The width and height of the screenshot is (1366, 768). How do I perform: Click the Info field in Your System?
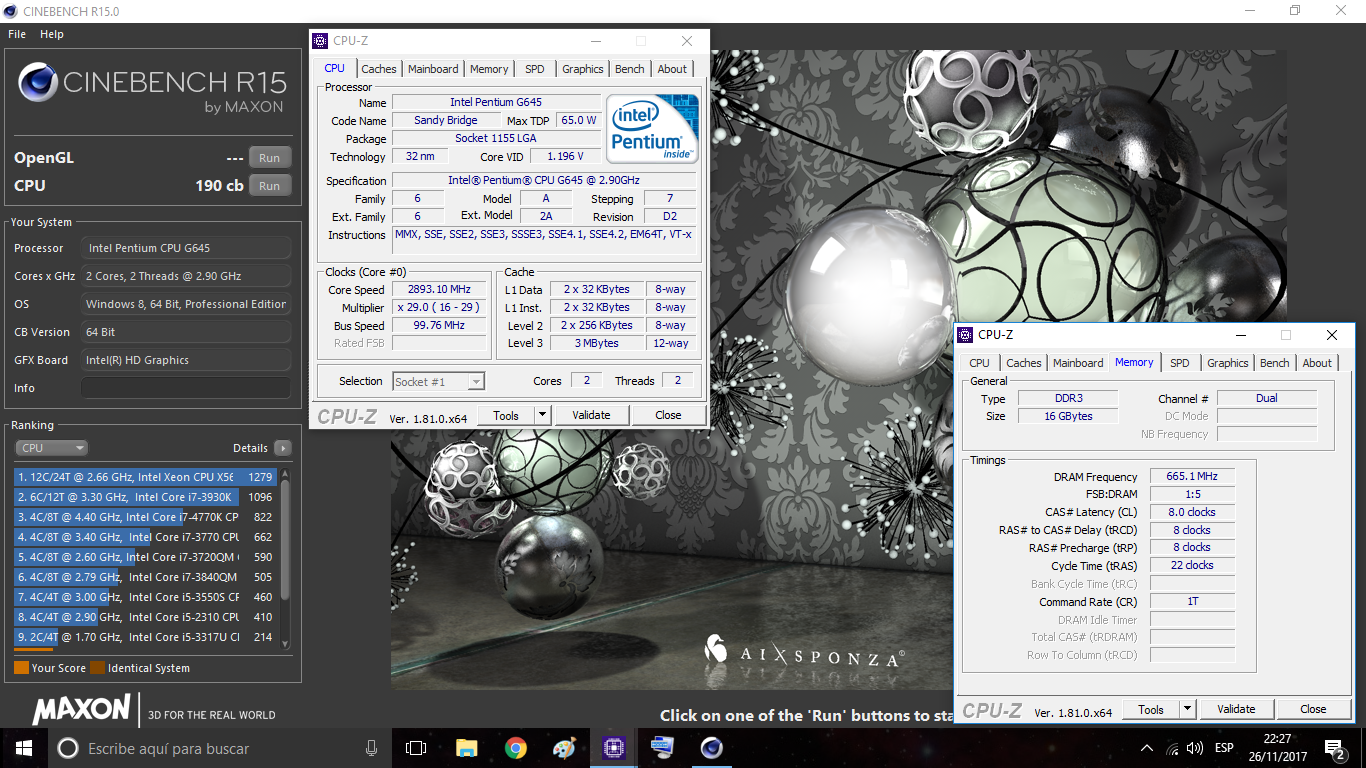tap(186, 388)
